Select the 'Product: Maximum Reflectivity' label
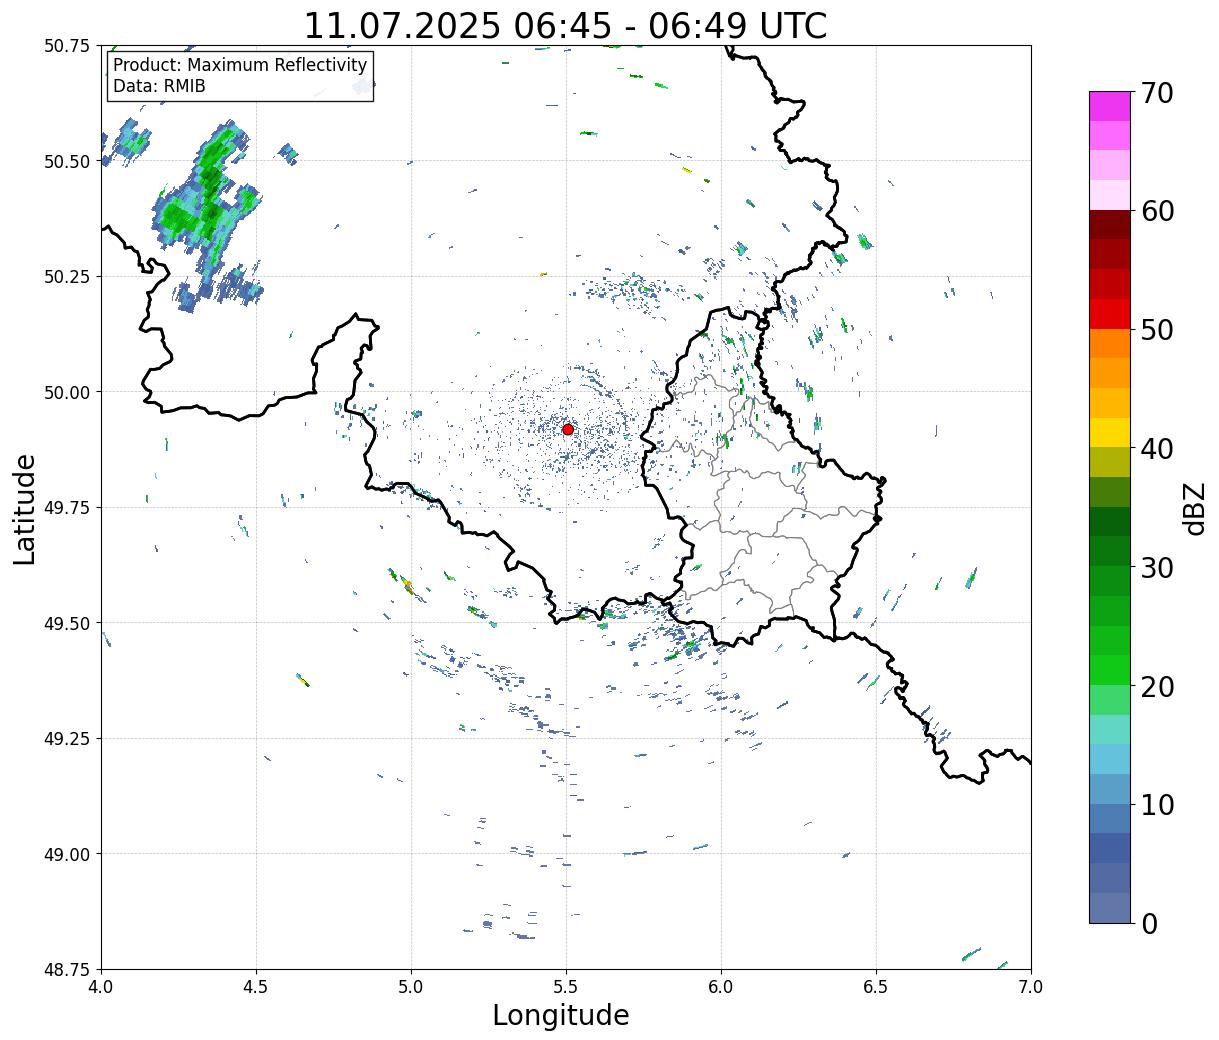 (240, 65)
